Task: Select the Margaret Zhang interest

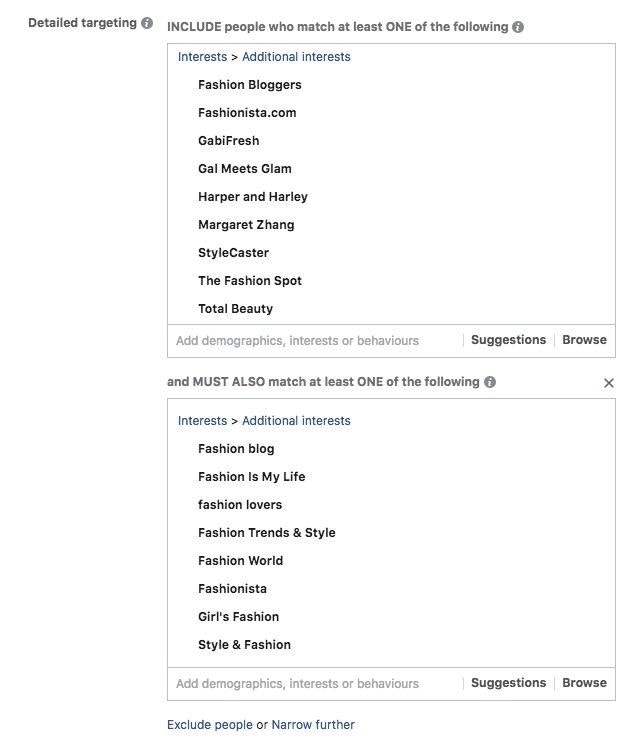Action: coord(246,225)
